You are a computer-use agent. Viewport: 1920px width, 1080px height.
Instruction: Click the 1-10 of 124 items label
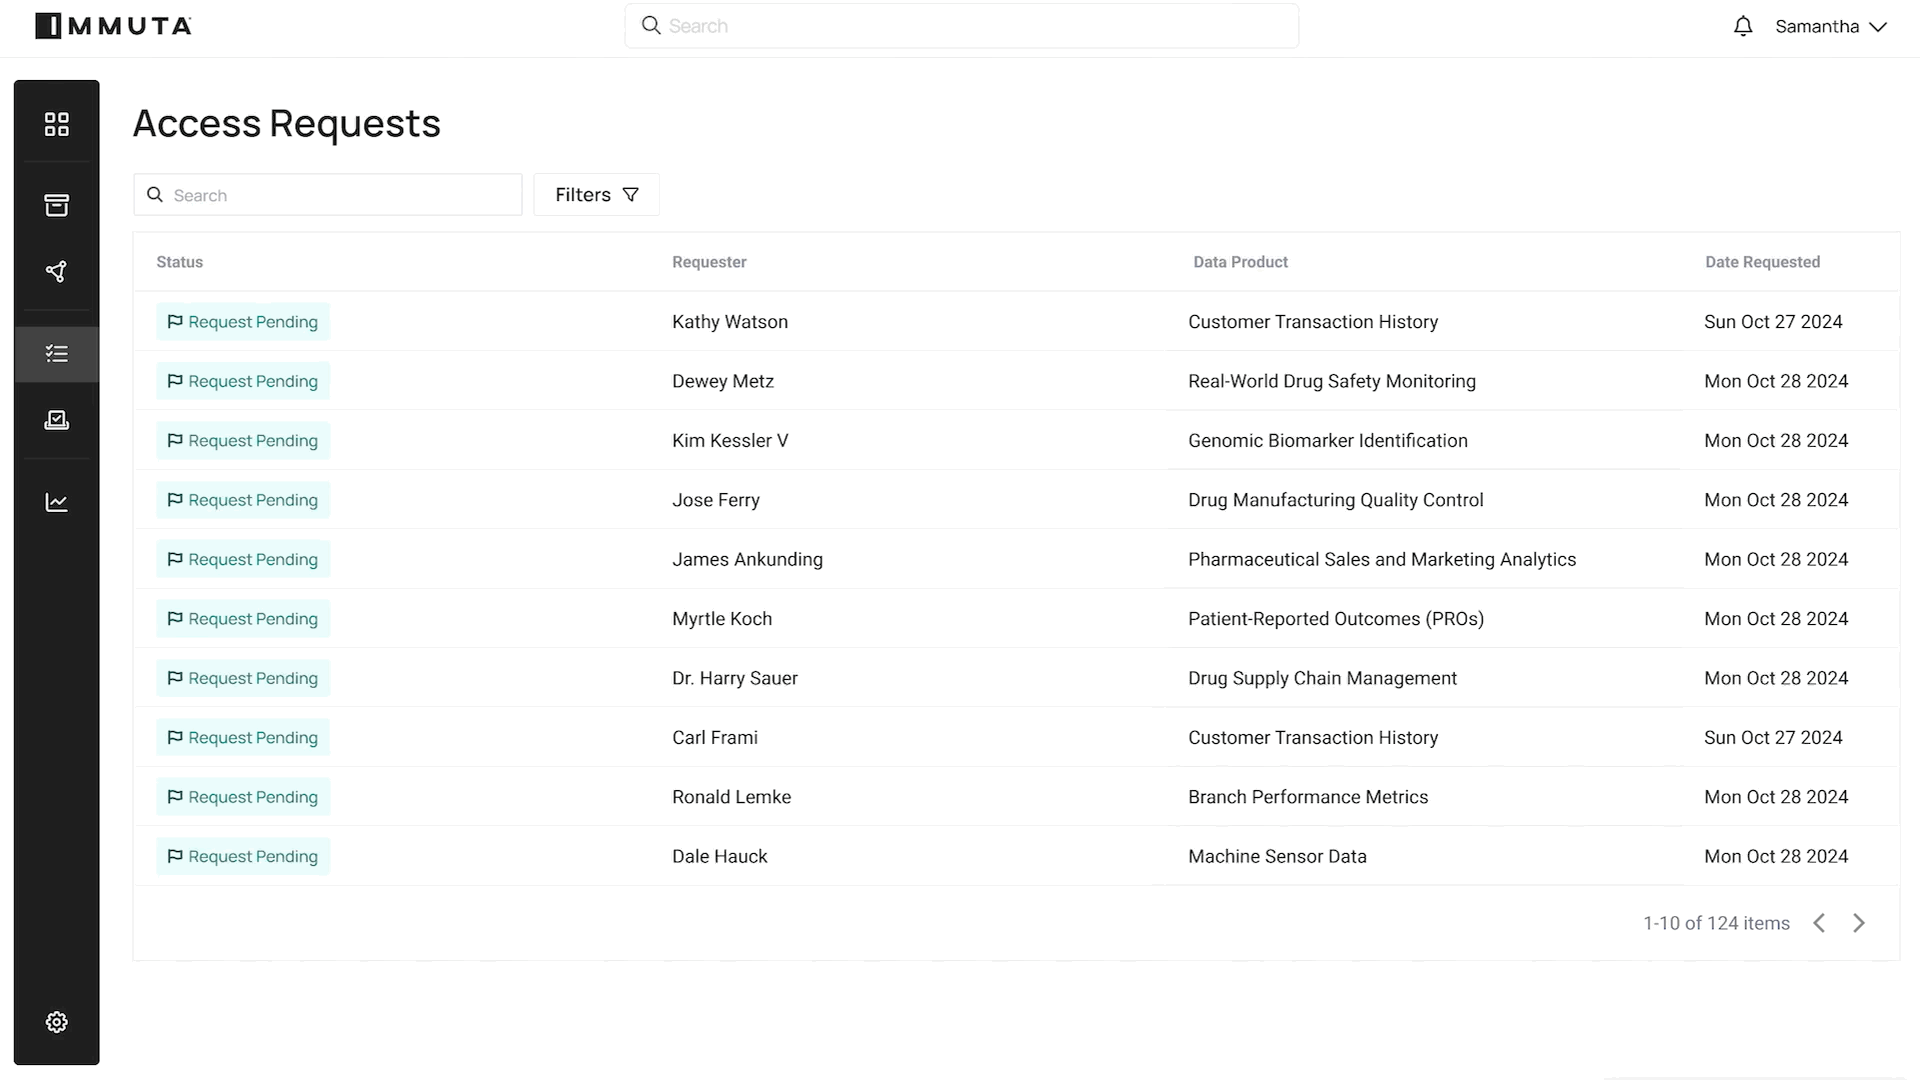(1716, 923)
